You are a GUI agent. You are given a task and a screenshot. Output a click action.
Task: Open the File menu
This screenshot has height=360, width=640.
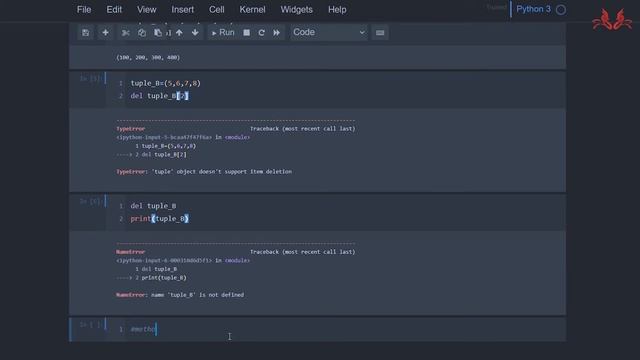pos(84,9)
